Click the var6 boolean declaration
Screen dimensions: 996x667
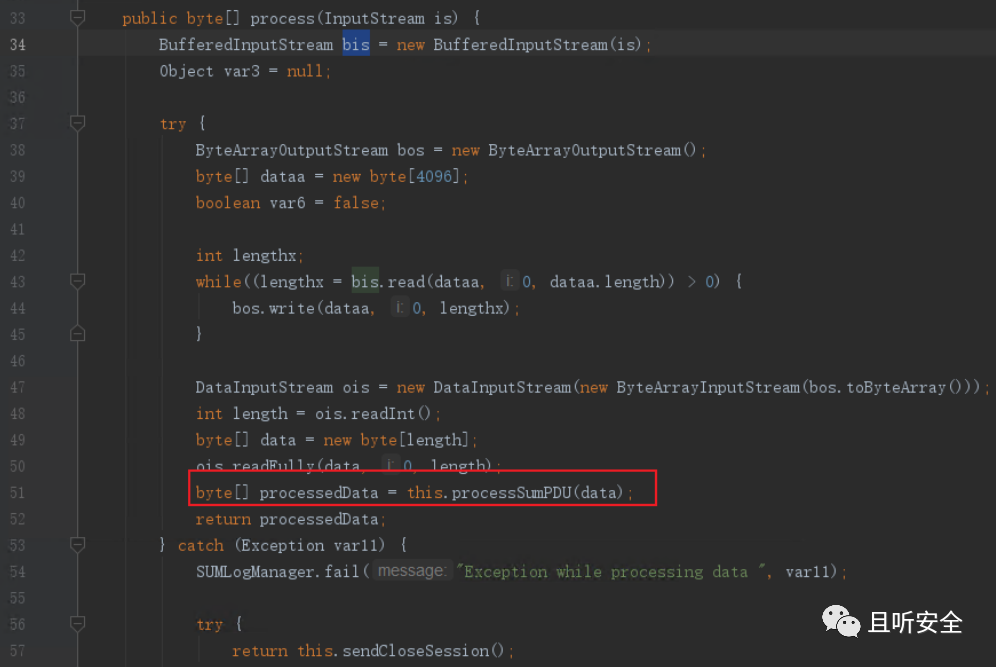(x=287, y=203)
